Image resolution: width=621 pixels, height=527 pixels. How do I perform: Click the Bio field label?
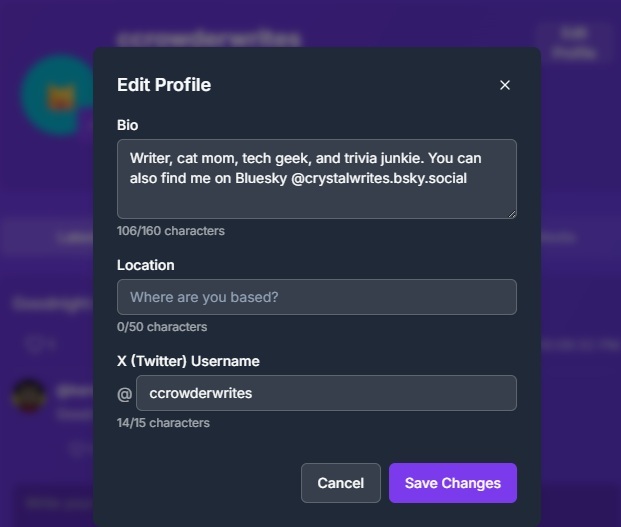127,125
